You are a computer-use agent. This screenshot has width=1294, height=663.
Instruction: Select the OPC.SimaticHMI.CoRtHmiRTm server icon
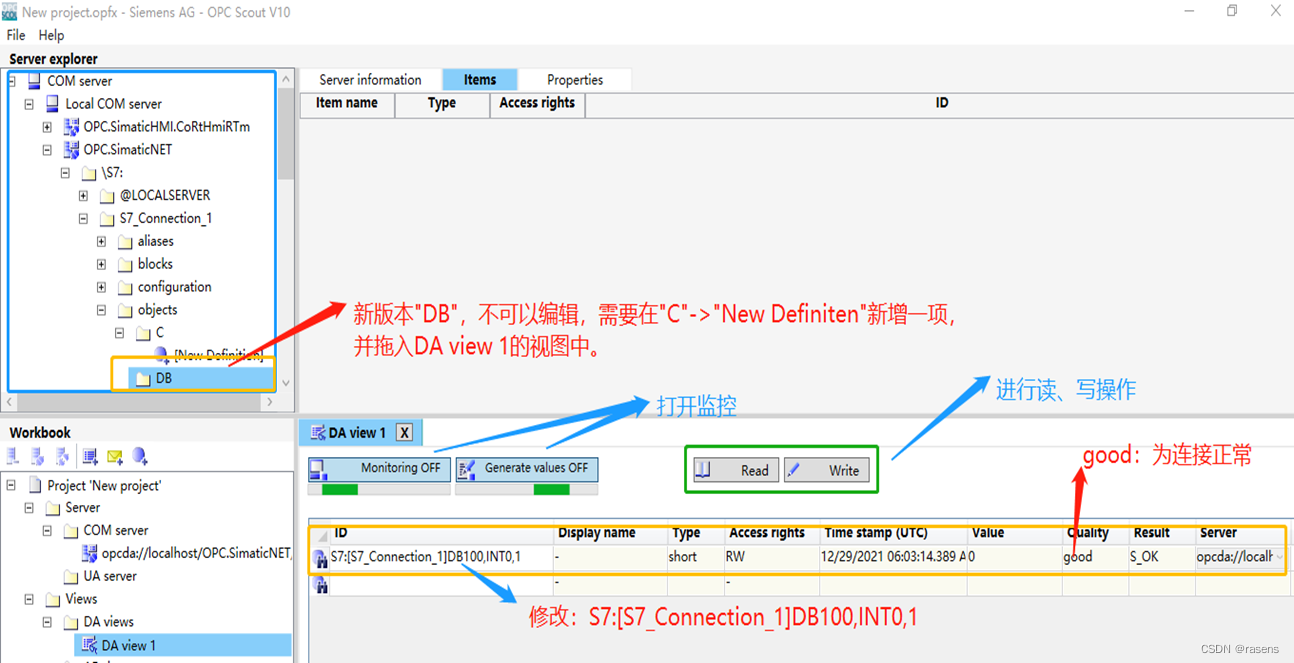point(71,127)
